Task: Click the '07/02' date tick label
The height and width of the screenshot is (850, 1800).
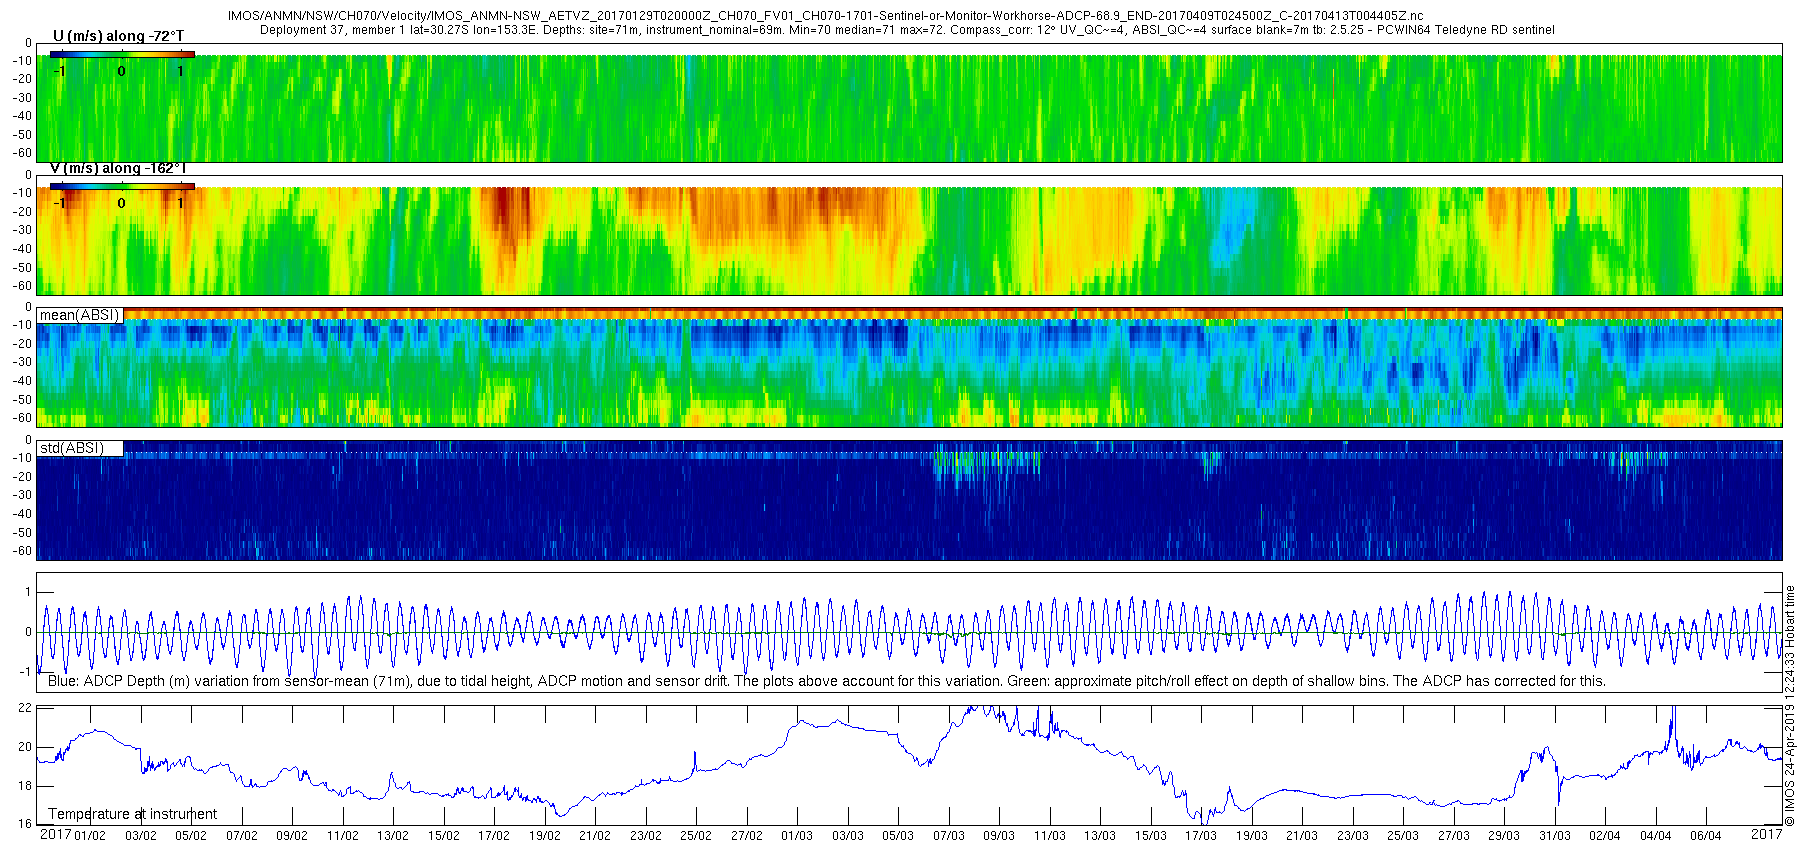Action: 241,836
